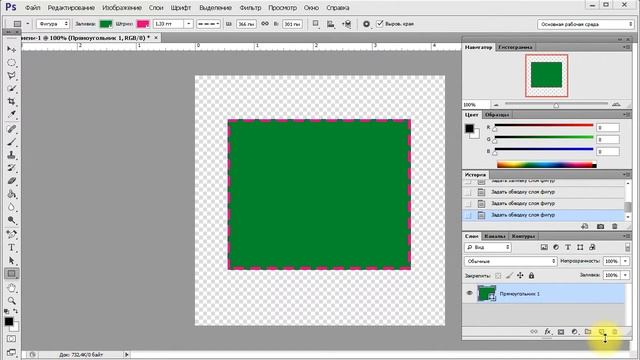Image resolution: width=640 pixels, height=360 pixels.
Task: Select the Crop tool
Action: click(x=11, y=101)
